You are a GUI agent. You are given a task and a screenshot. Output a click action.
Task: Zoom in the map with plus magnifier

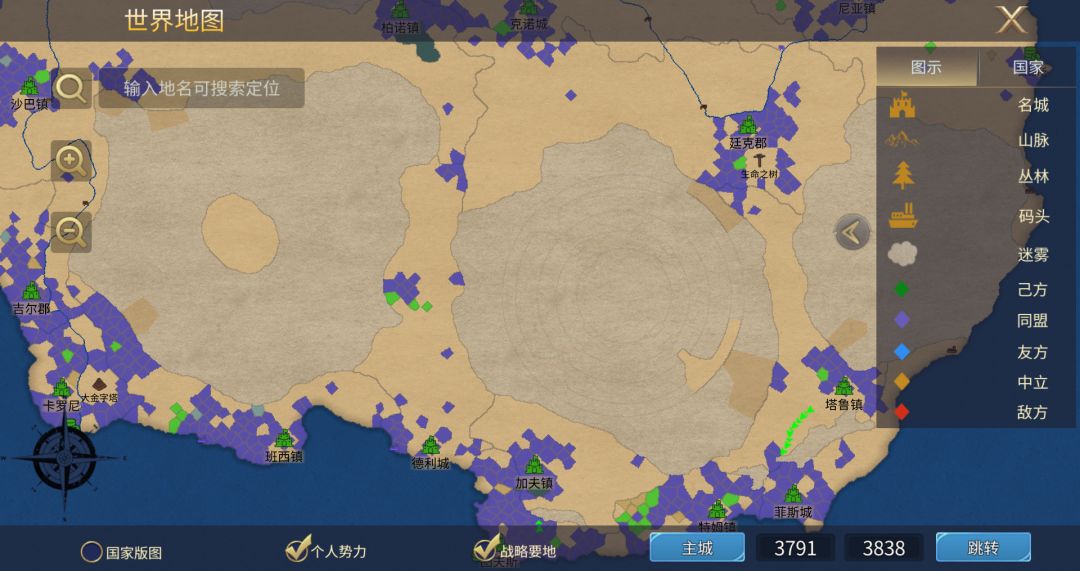71,161
